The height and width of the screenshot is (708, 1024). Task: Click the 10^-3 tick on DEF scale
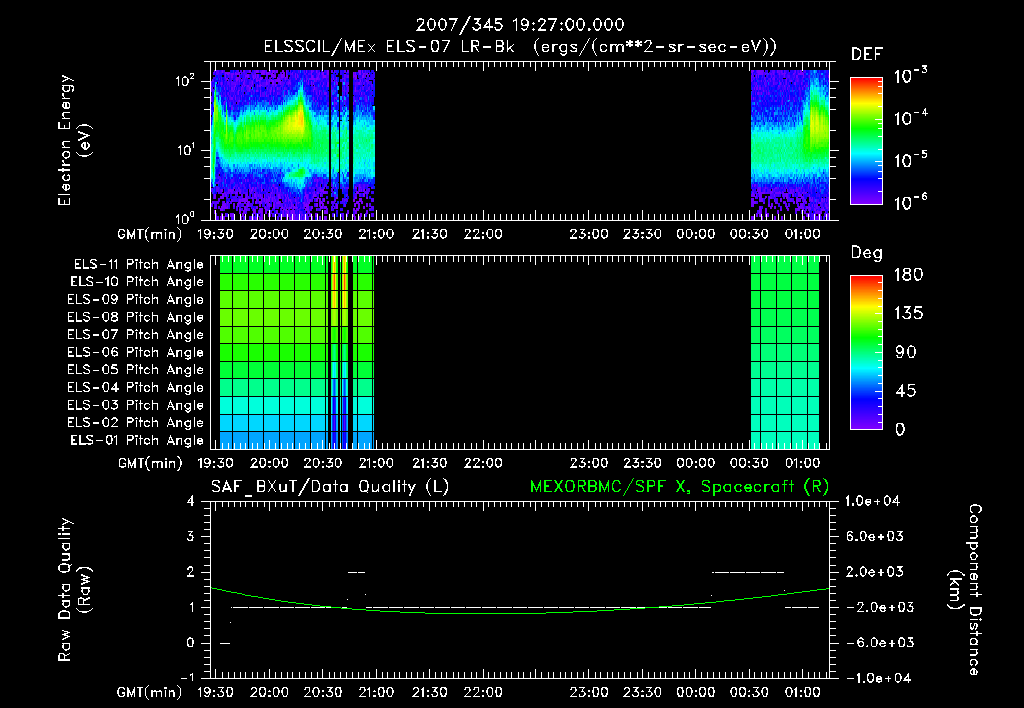click(x=910, y=76)
